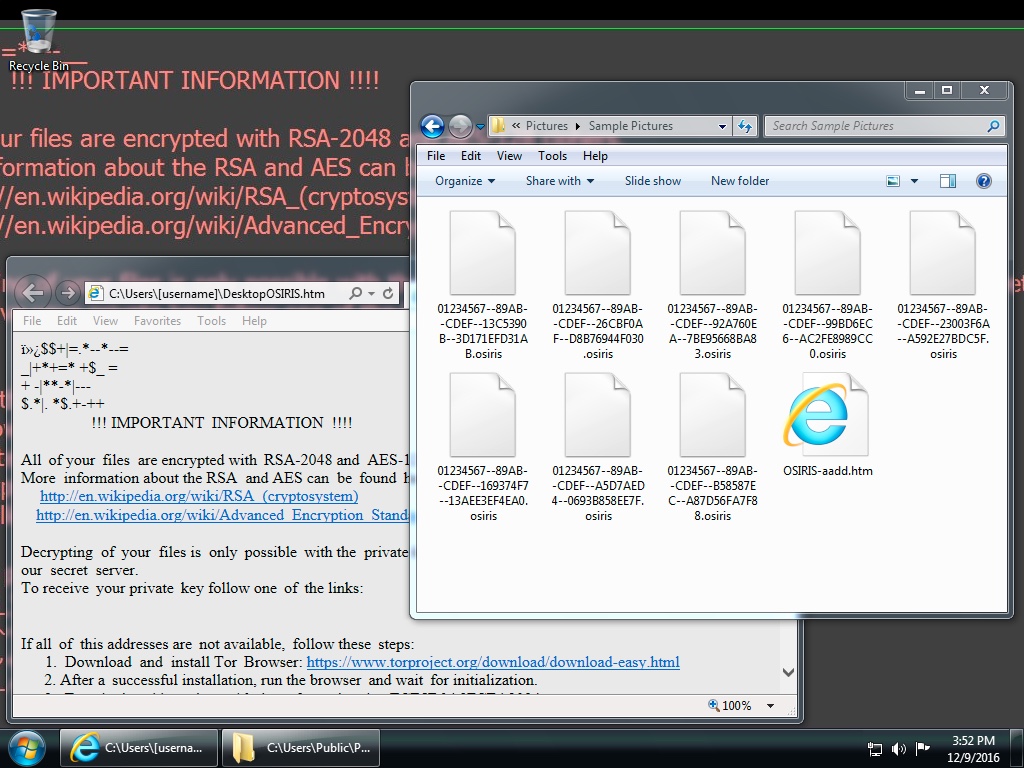Open the change view options arrow
1024x768 pixels.
pyautogui.click(x=915, y=181)
